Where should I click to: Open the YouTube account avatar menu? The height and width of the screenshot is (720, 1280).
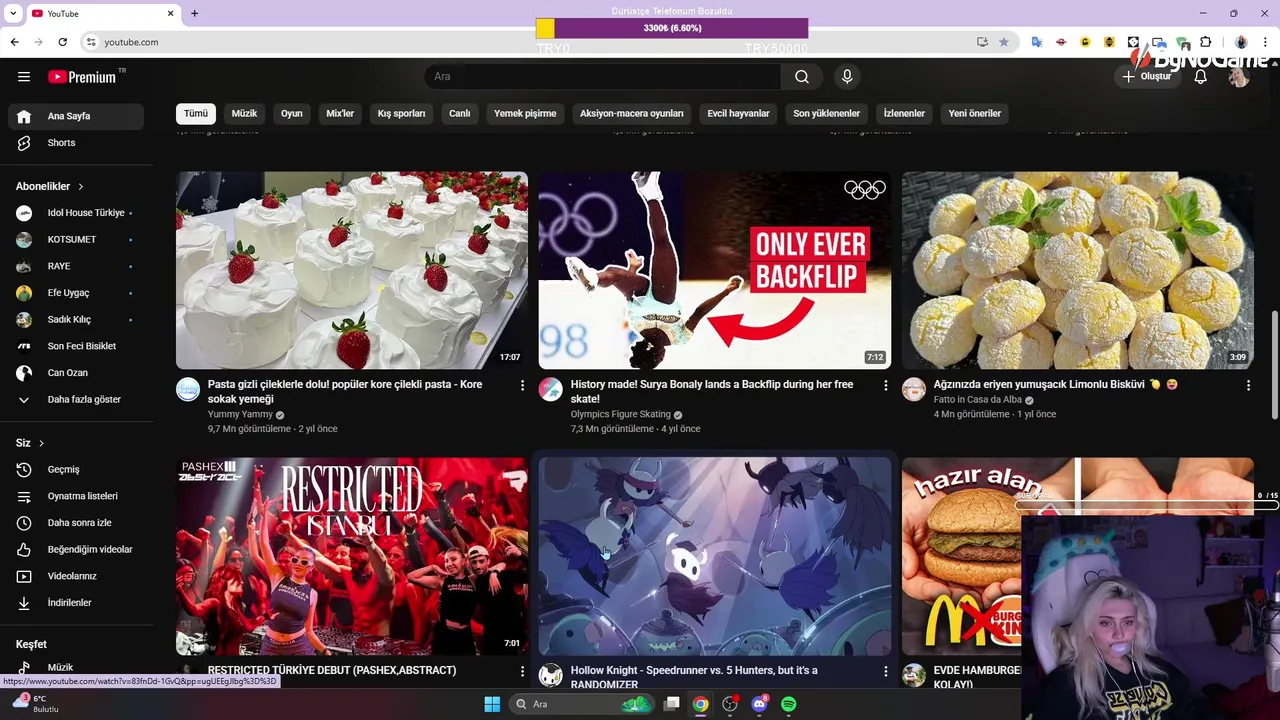(1239, 77)
